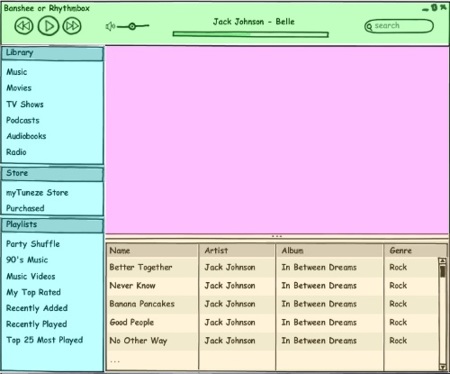This screenshot has height=374, width=450.
Task: Show the My Top Rated playlist
Action: [x=34, y=292]
